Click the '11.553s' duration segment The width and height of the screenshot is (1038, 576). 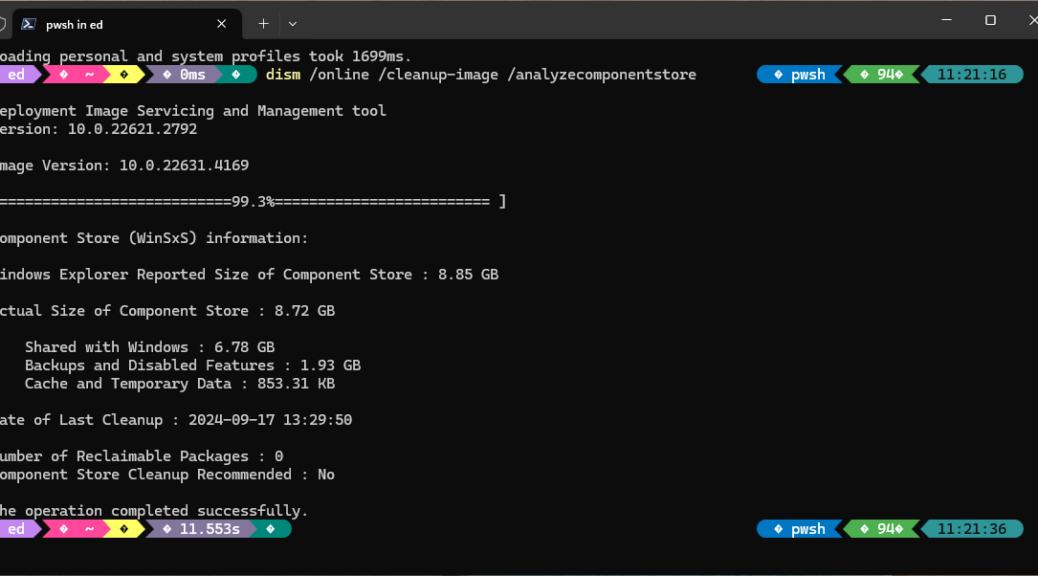202,529
